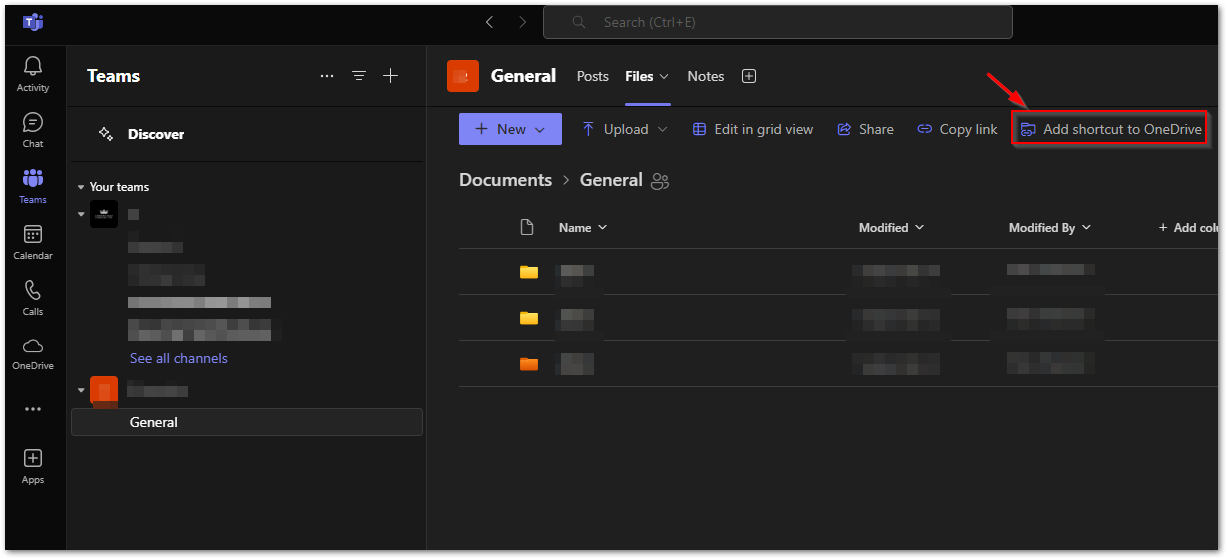Open the Modified By column dropdown
1227x559 pixels.
point(1049,228)
